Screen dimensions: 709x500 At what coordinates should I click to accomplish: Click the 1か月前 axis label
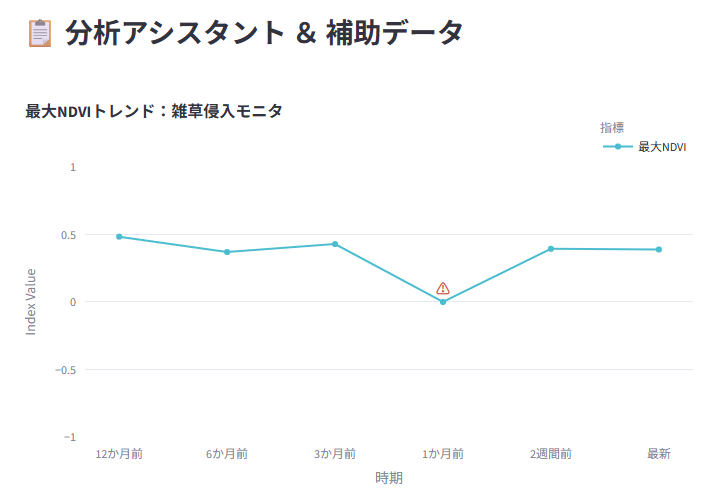coord(443,453)
